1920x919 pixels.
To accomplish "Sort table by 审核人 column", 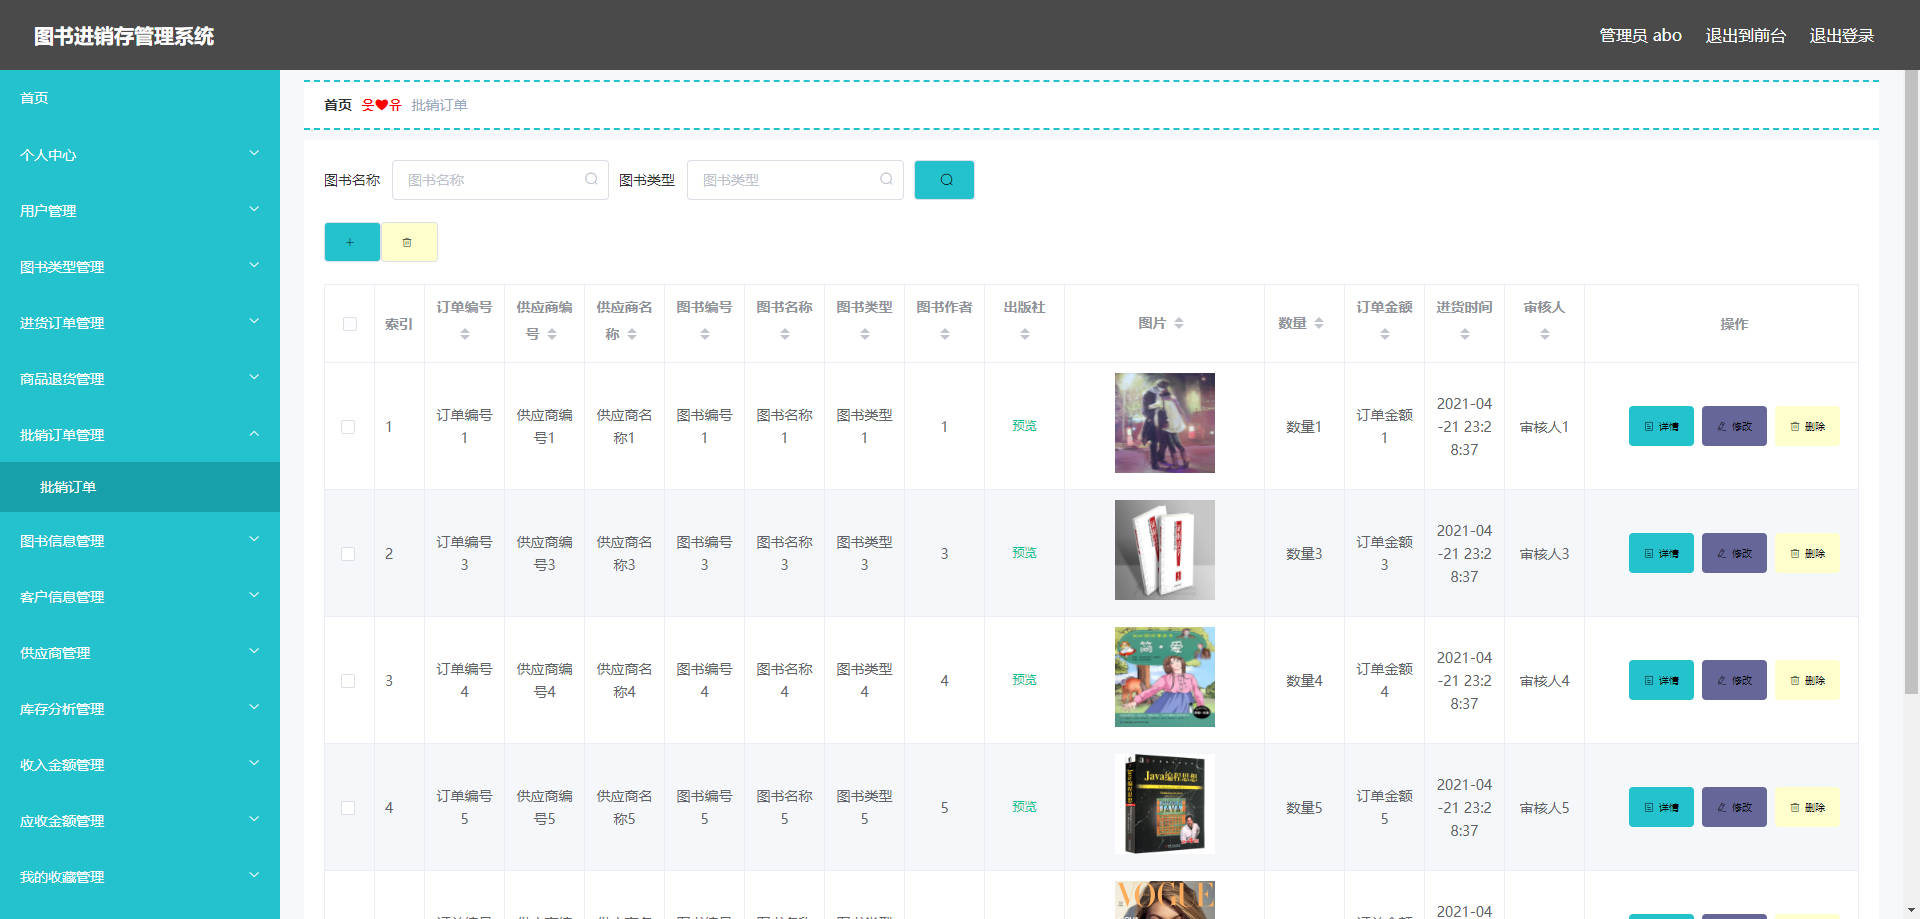I will click(1544, 334).
